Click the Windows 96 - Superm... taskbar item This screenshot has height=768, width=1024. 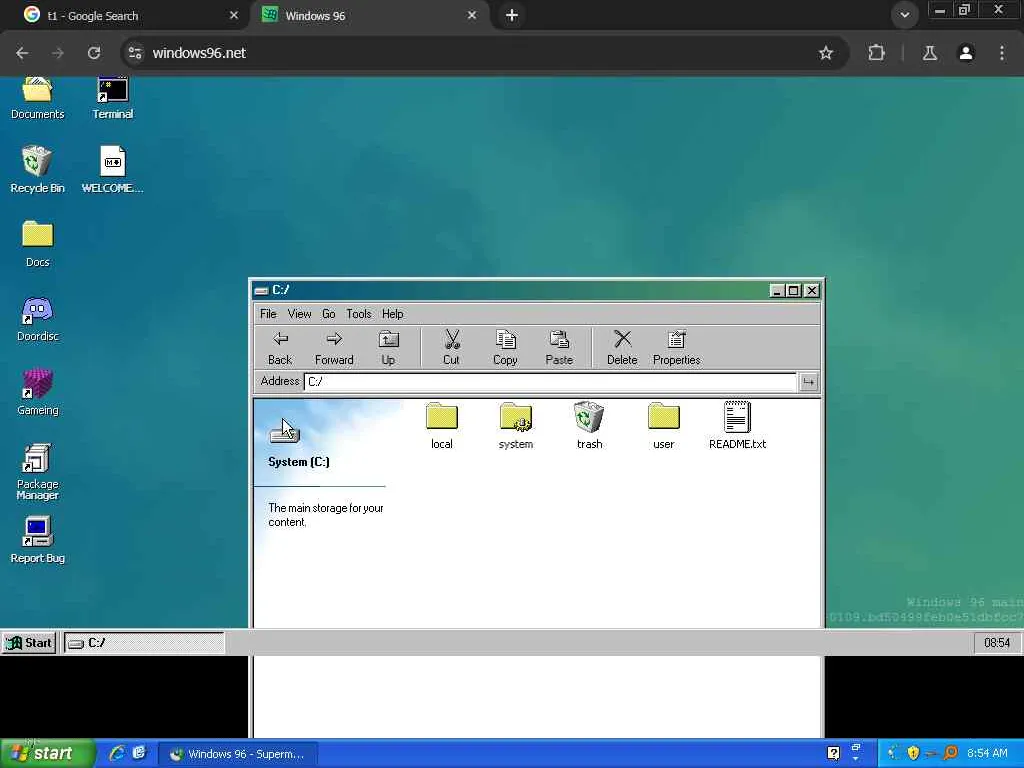[239, 754]
